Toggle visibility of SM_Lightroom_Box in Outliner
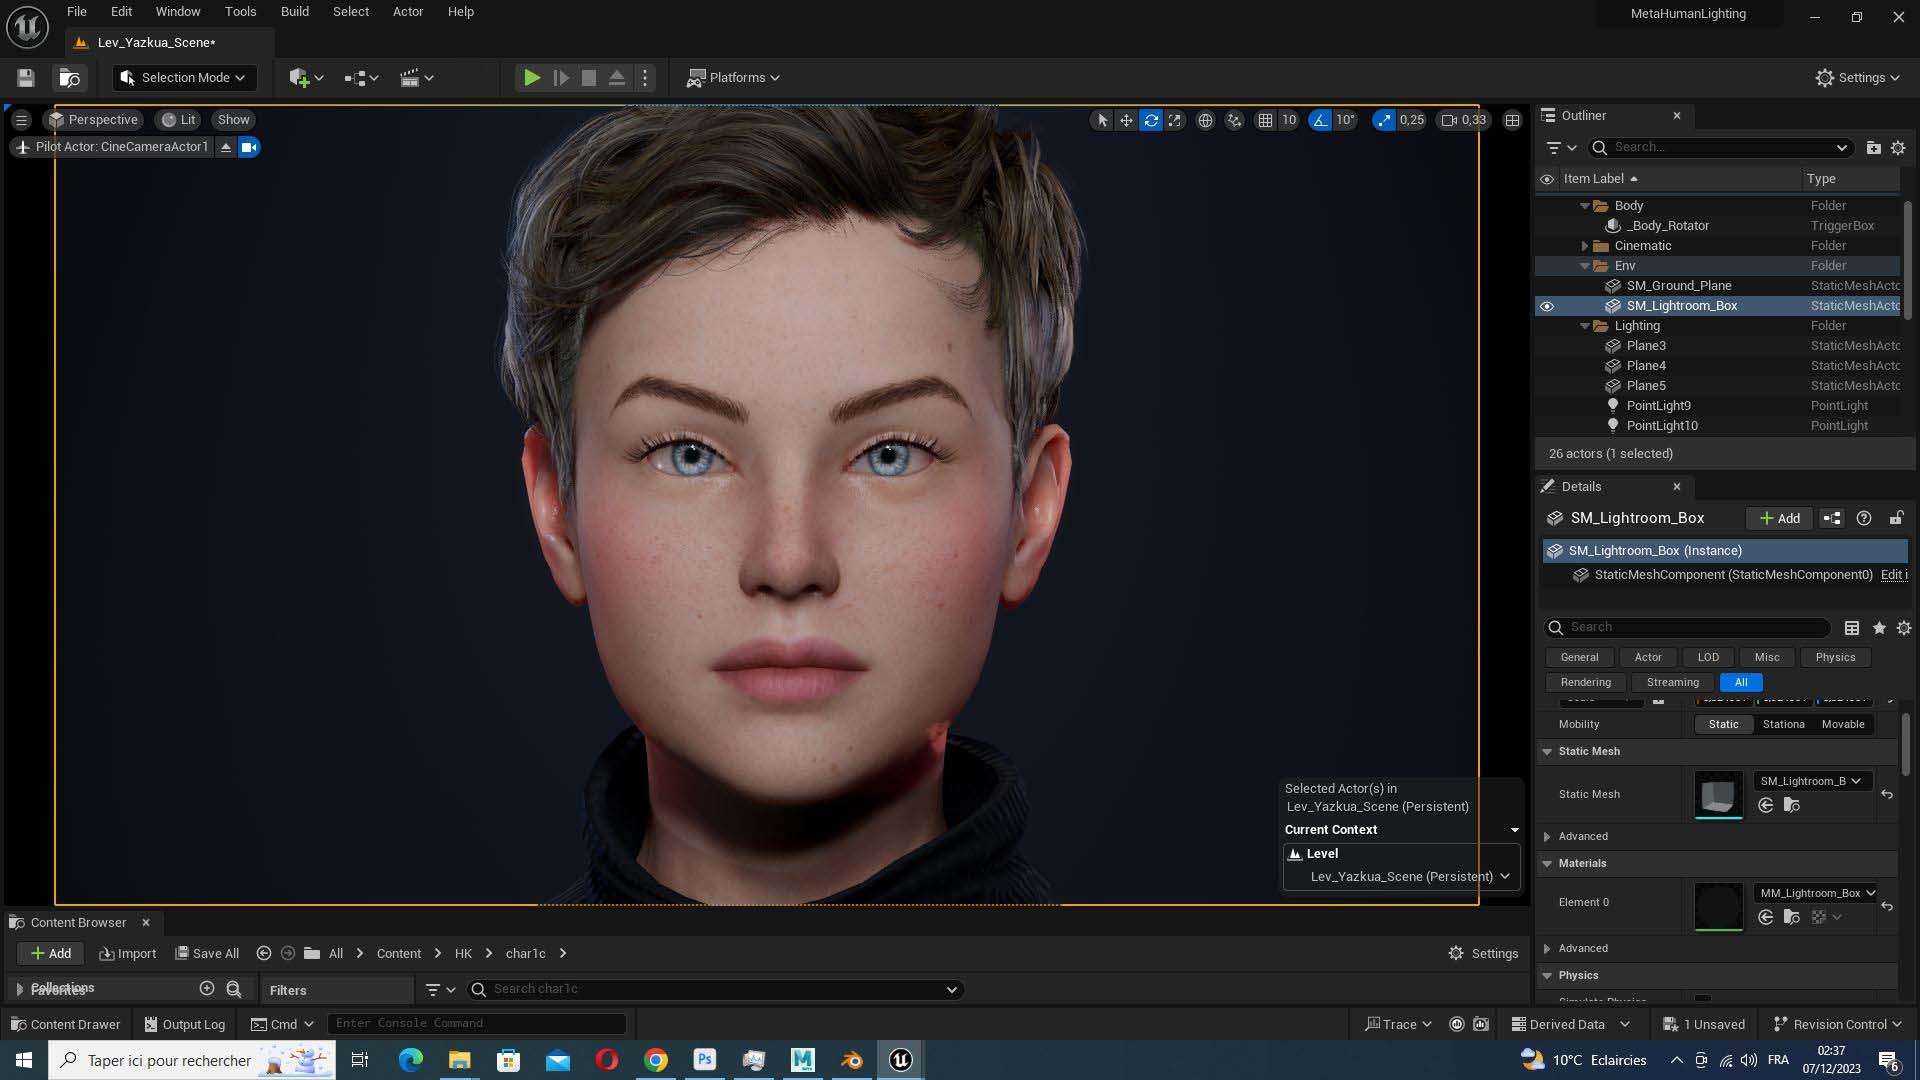Image resolution: width=1920 pixels, height=1080 pixels. [1547, 306]
